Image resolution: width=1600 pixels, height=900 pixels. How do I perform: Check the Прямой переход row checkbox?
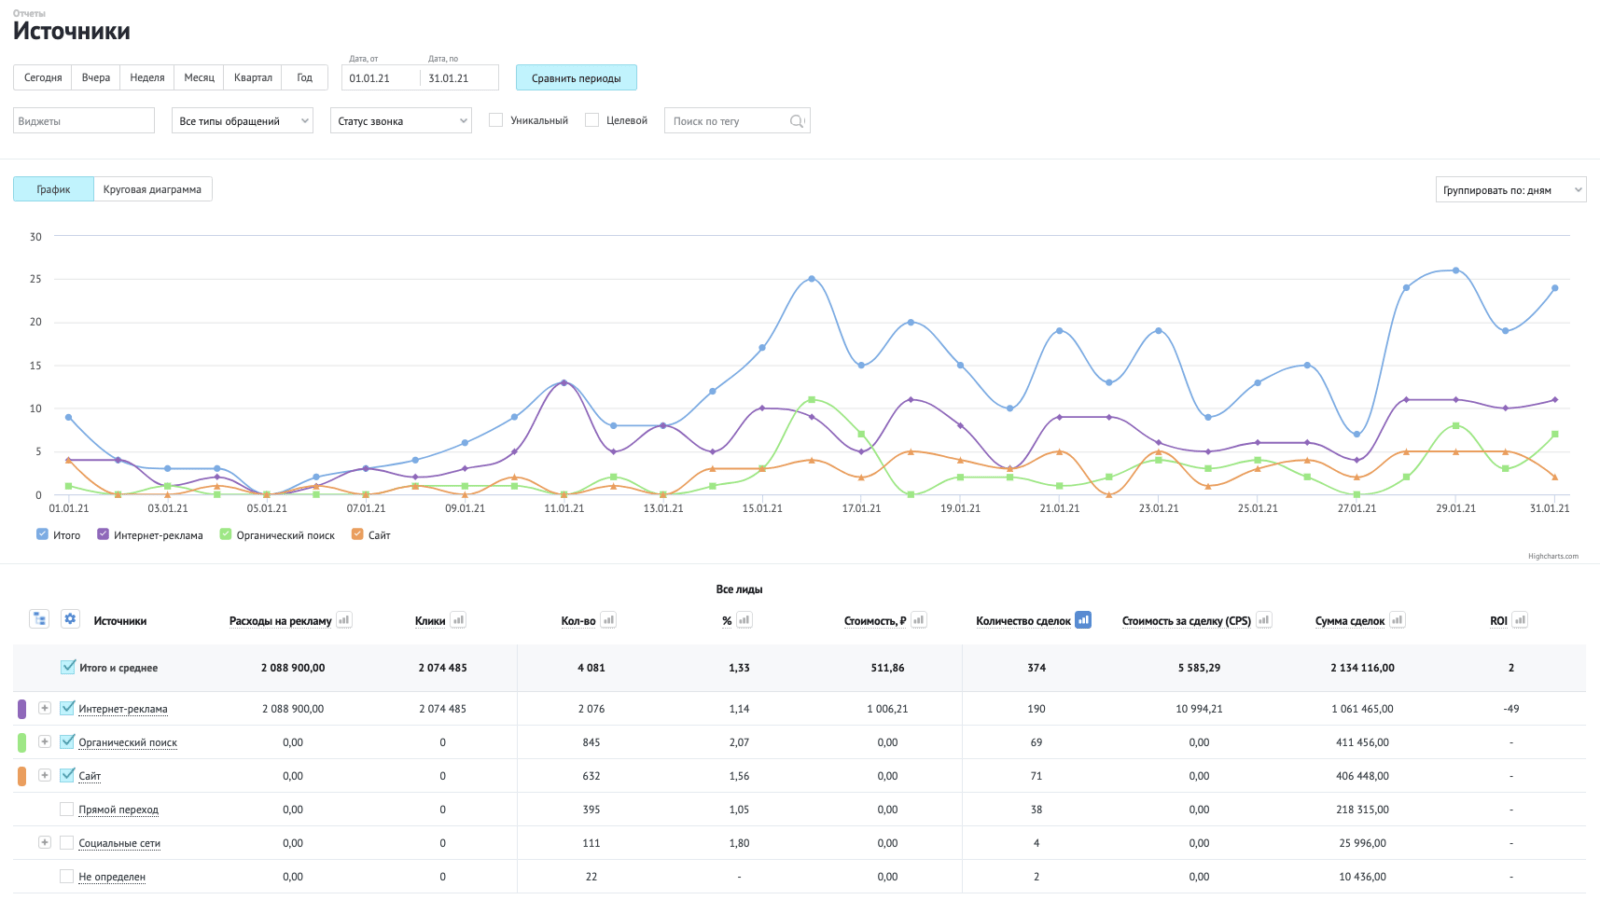point(67,809)
